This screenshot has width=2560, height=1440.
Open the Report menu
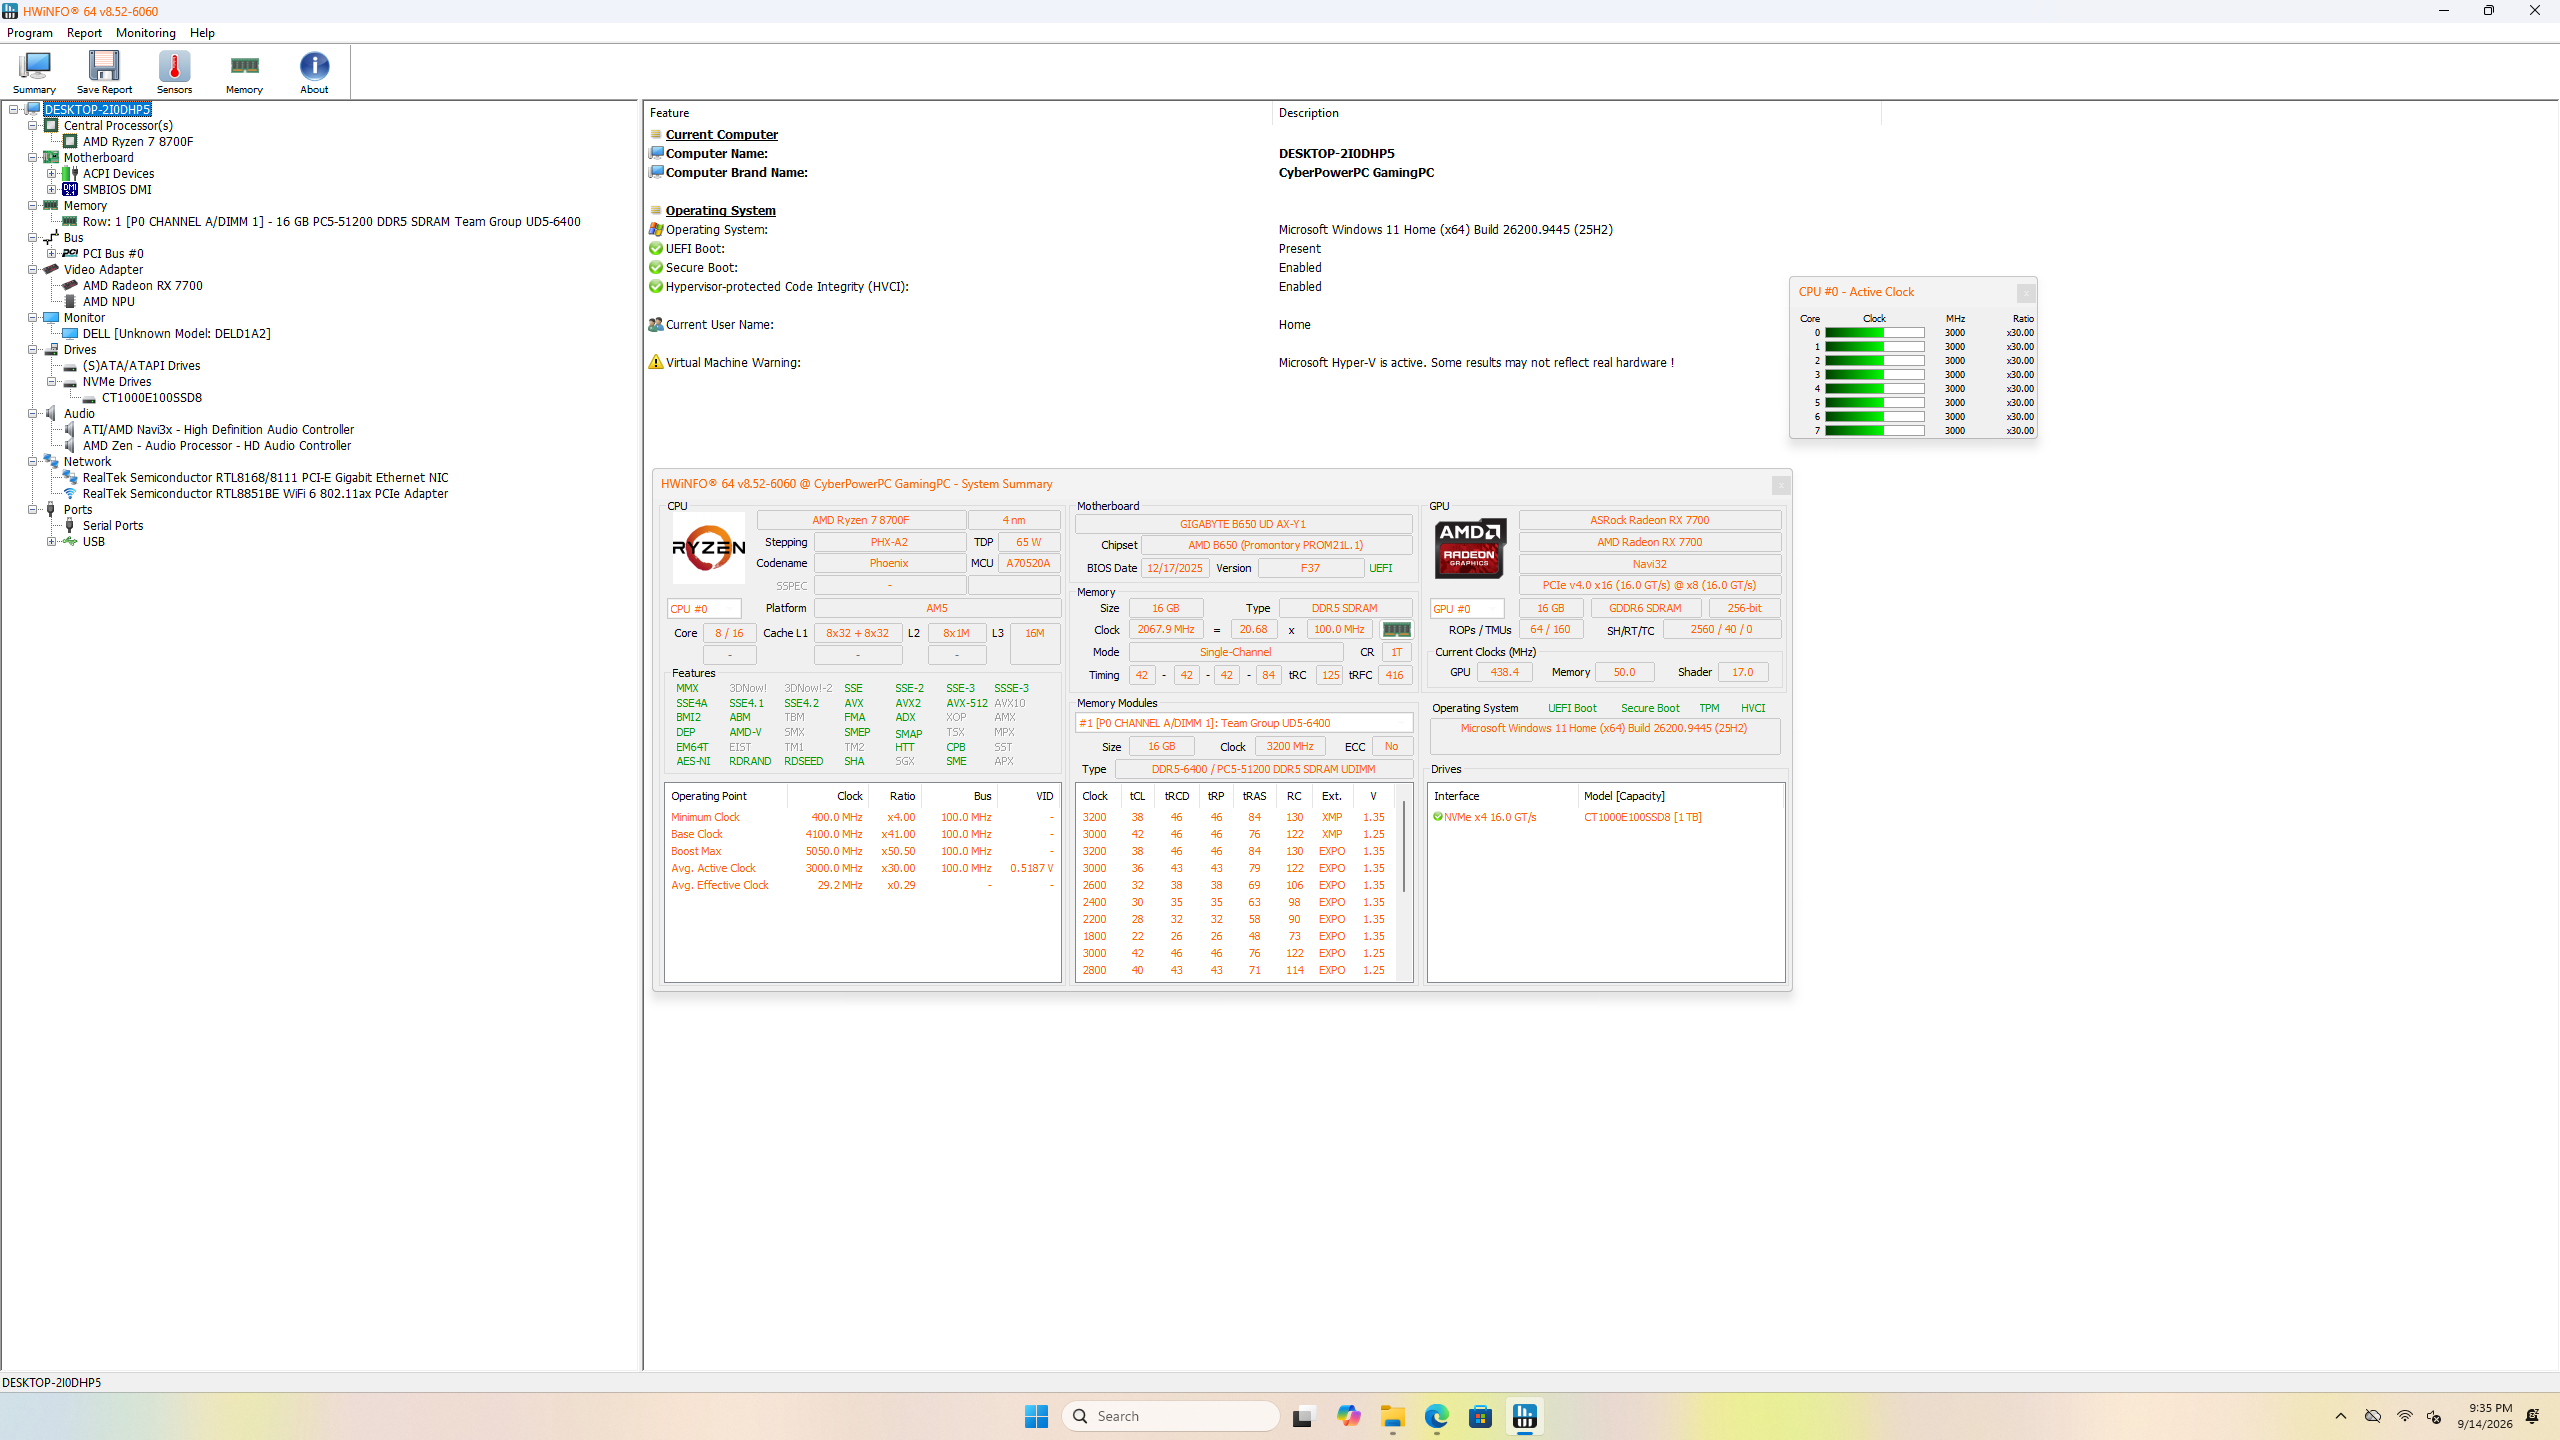(84, 33)
